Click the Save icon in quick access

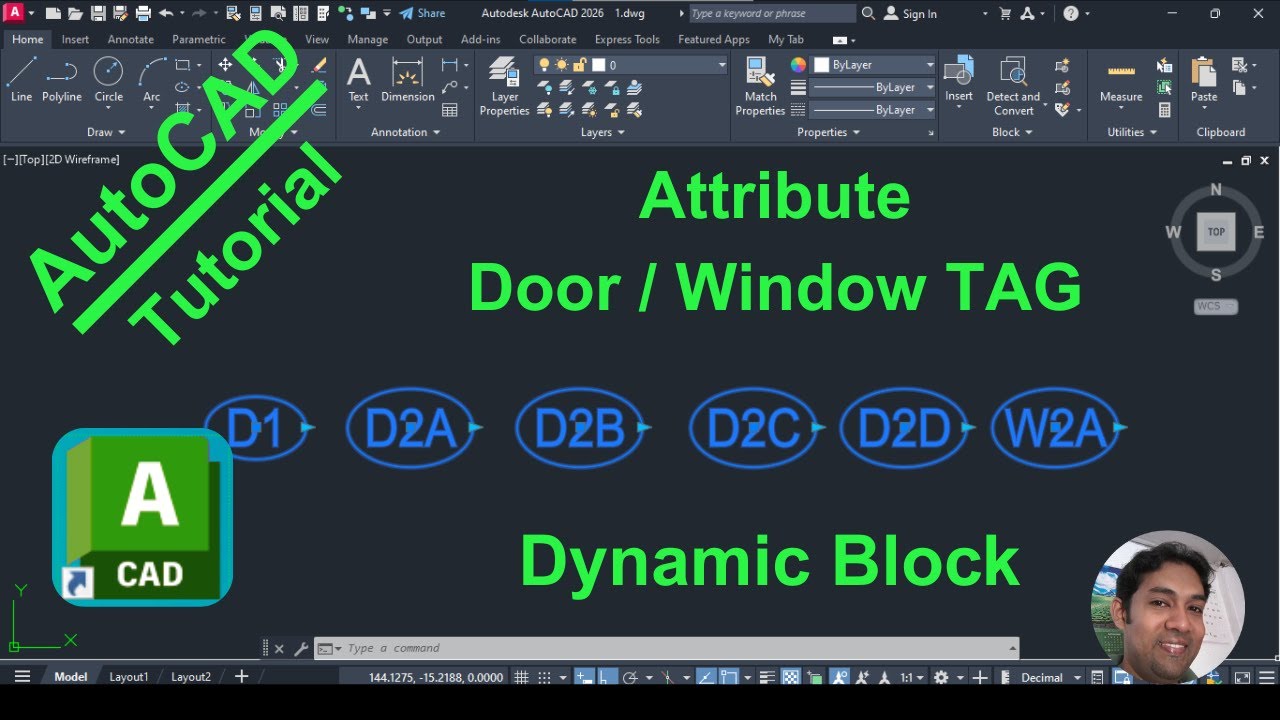[x=97, y=13]
